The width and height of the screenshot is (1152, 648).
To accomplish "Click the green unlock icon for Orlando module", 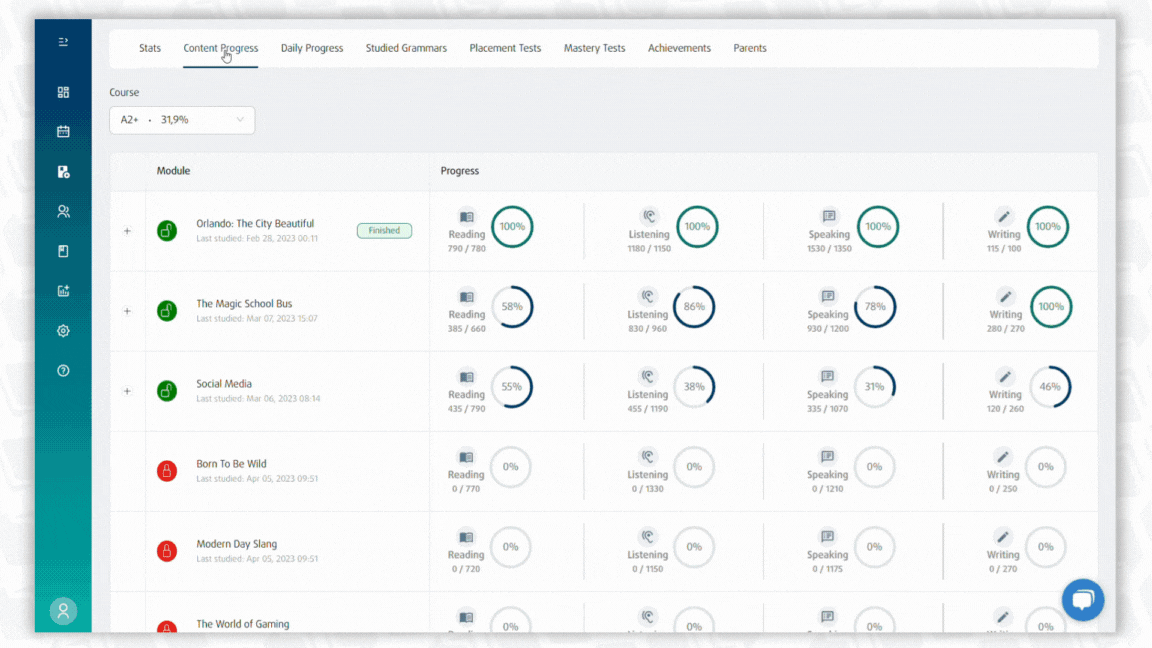I will click(167, 231).
